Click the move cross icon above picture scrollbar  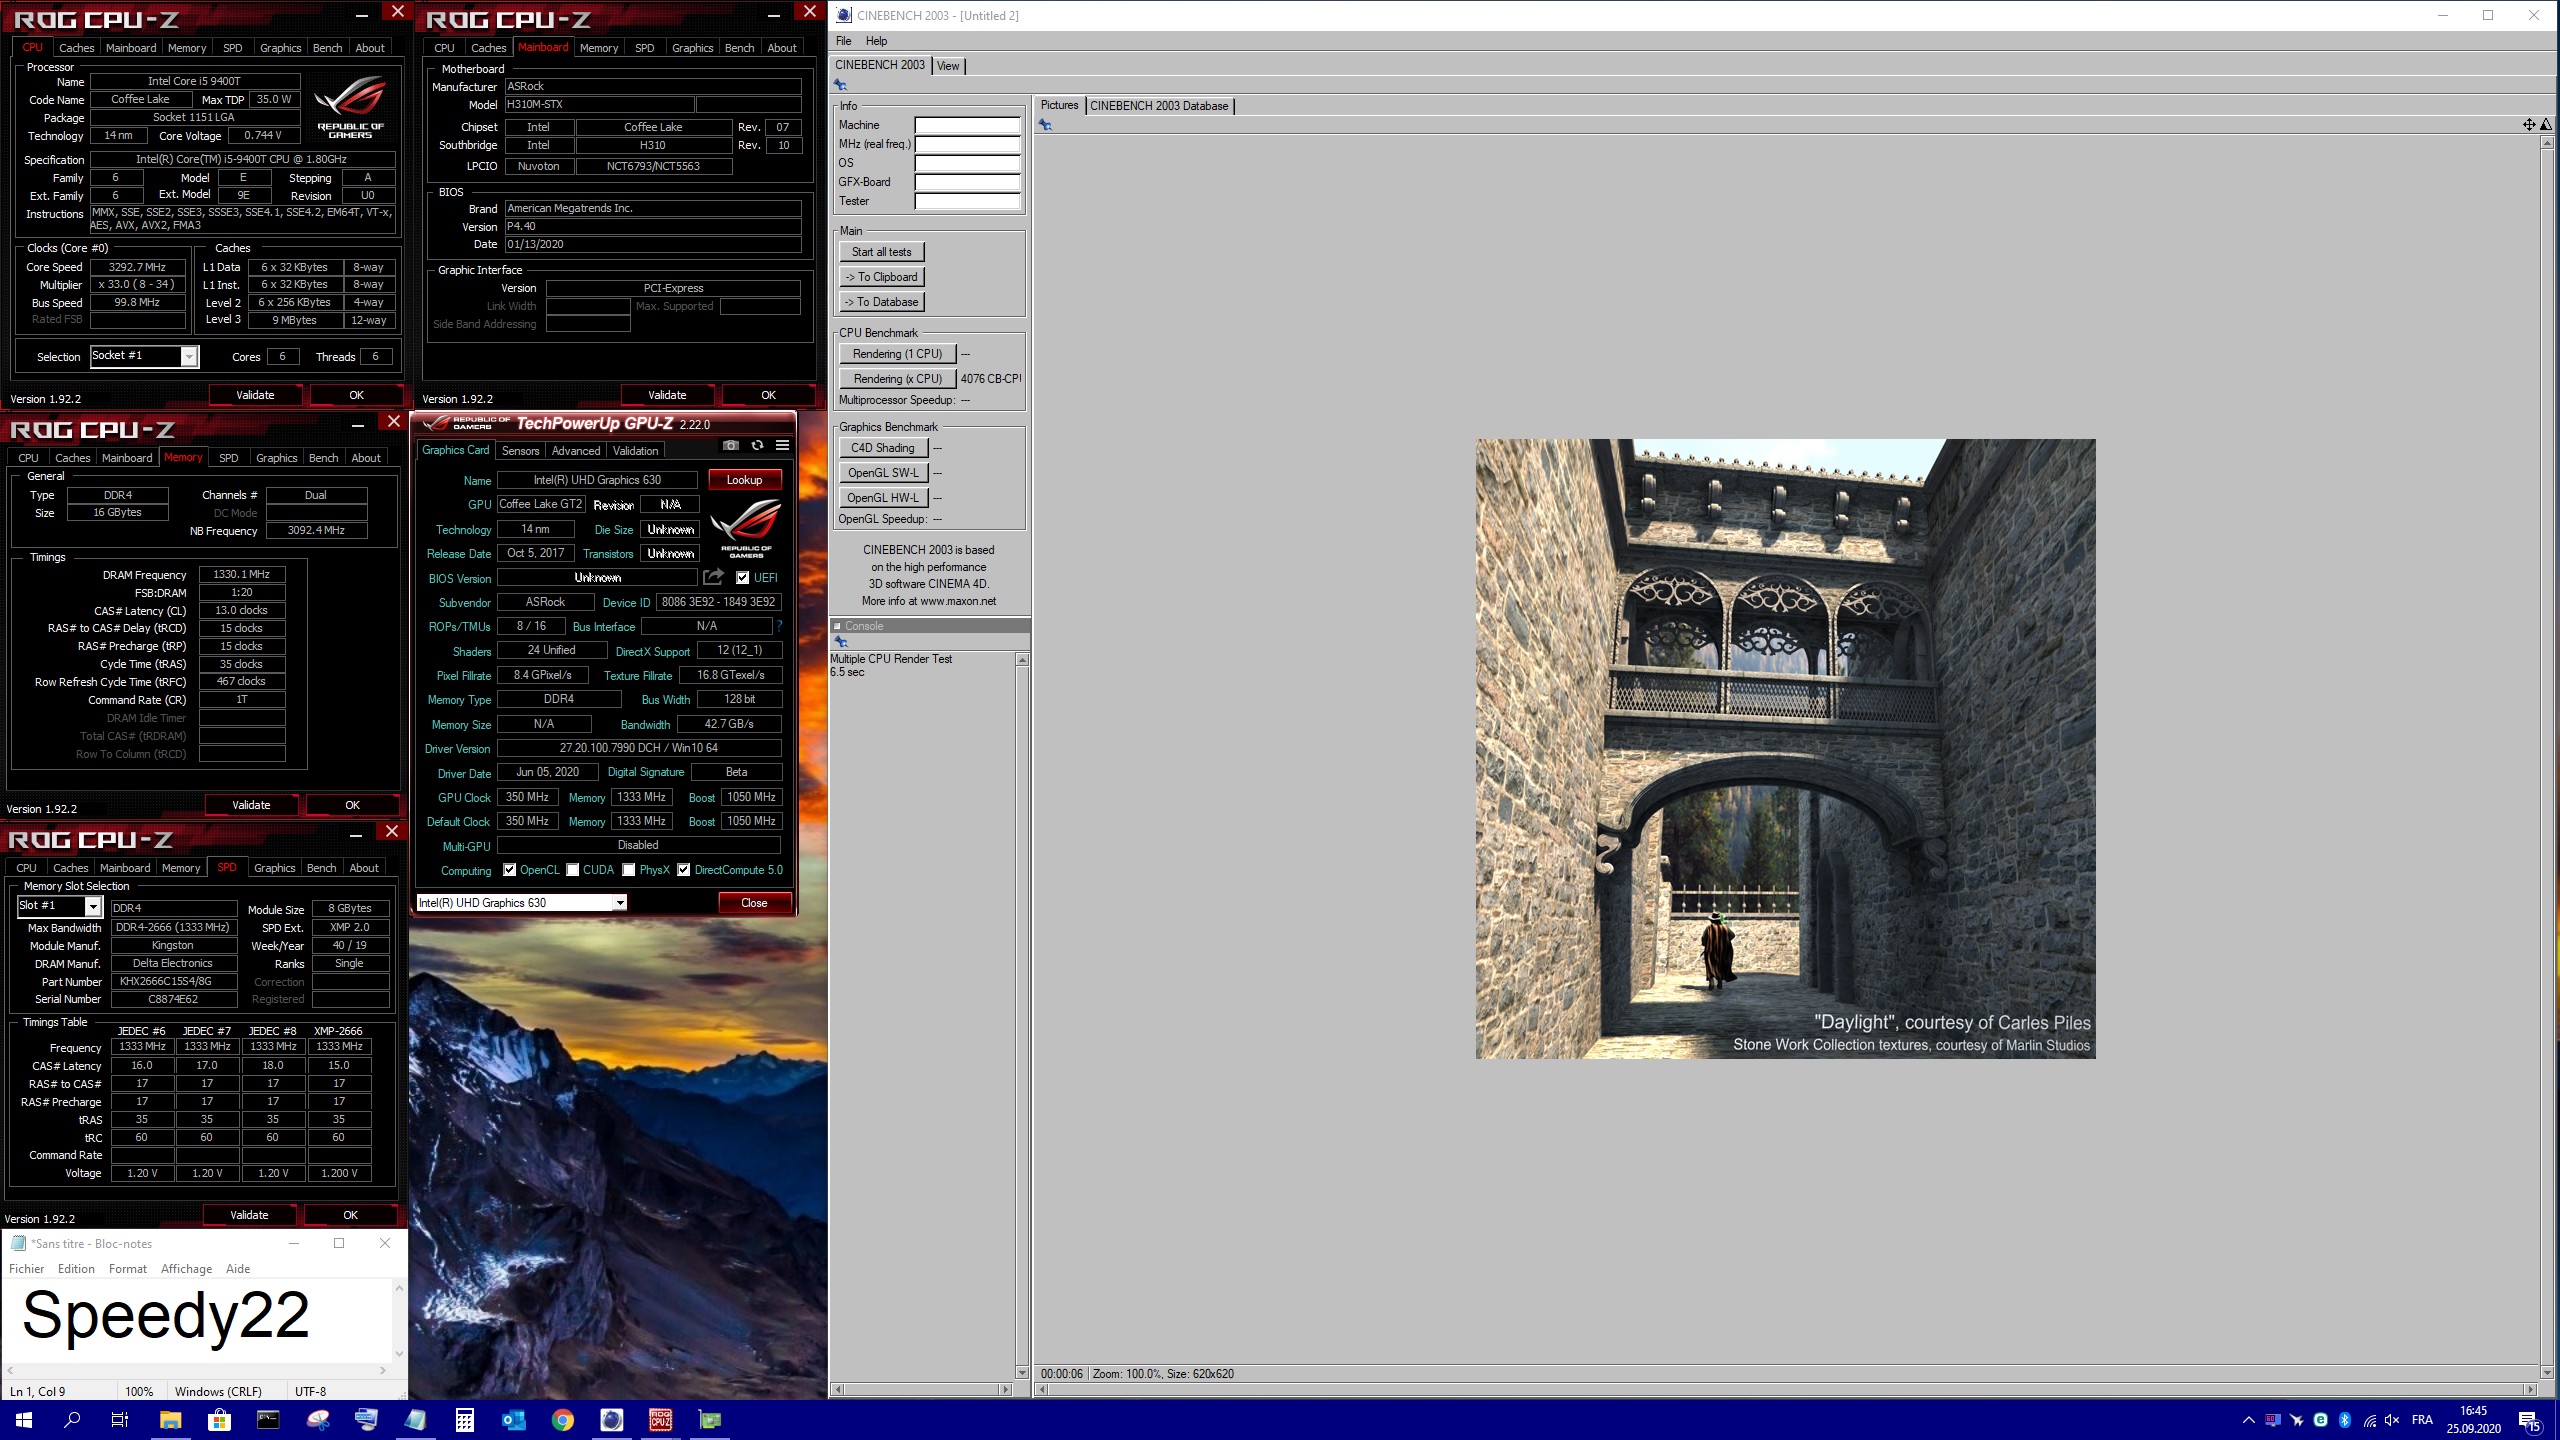[2529, 125]
